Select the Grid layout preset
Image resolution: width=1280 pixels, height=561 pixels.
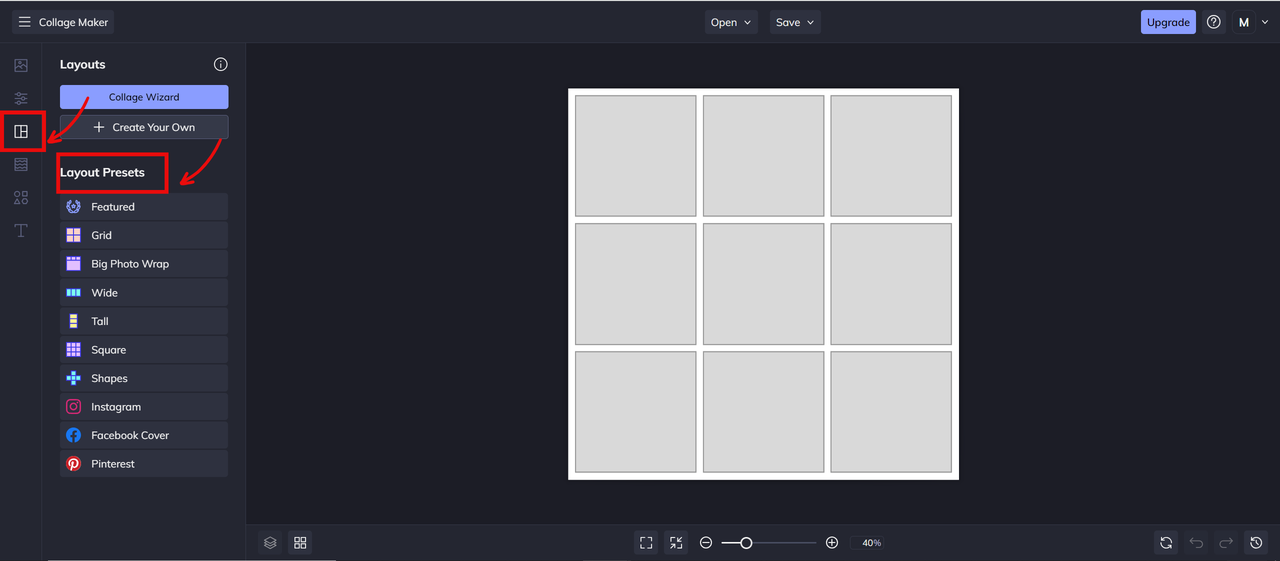click(x=144, y=235)
